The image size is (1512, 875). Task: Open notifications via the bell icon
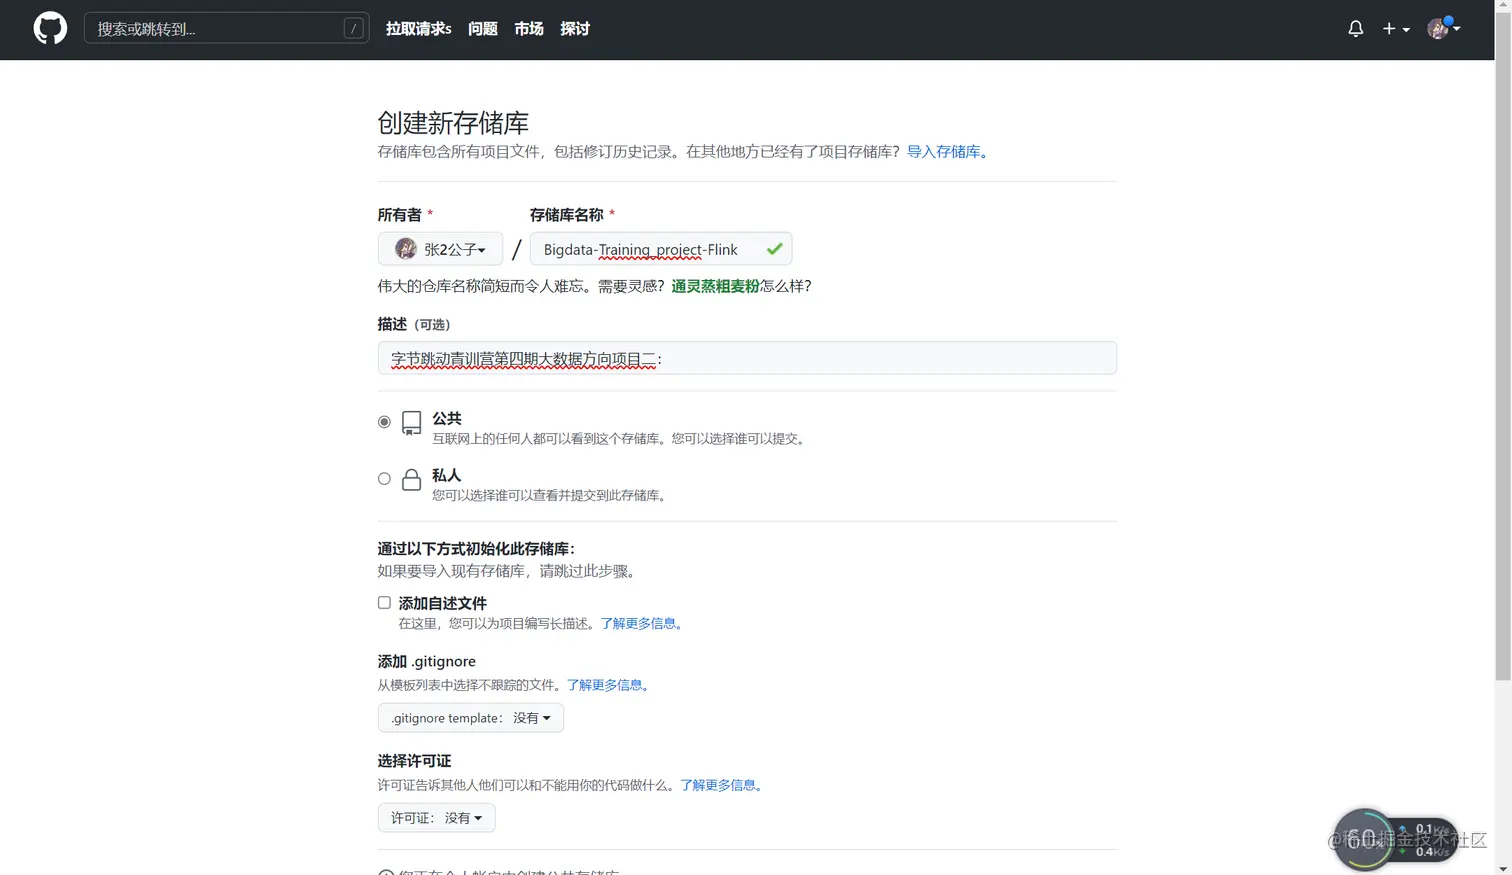coord(1355,28)
